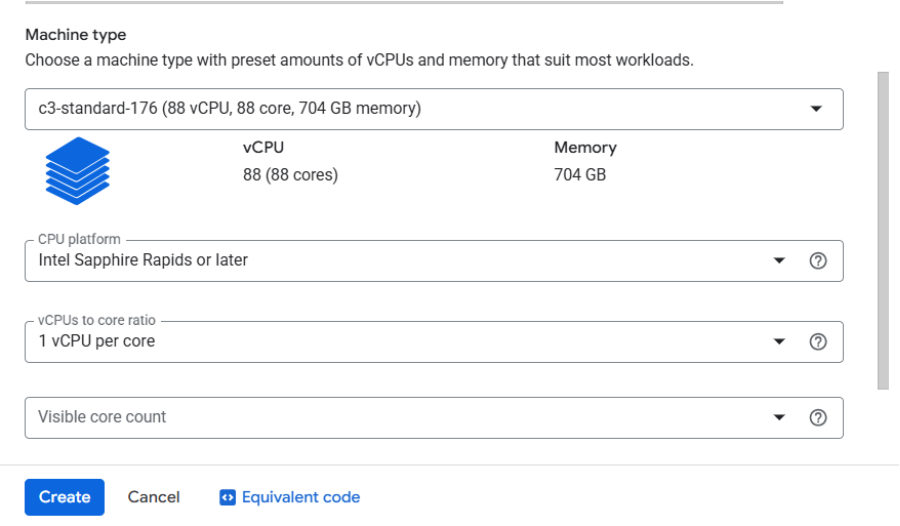The width and height of the screenshot is (900, 526).
Task: Click the Intel Sapphire Rapids or later field
Action: (x=143, y=260)
